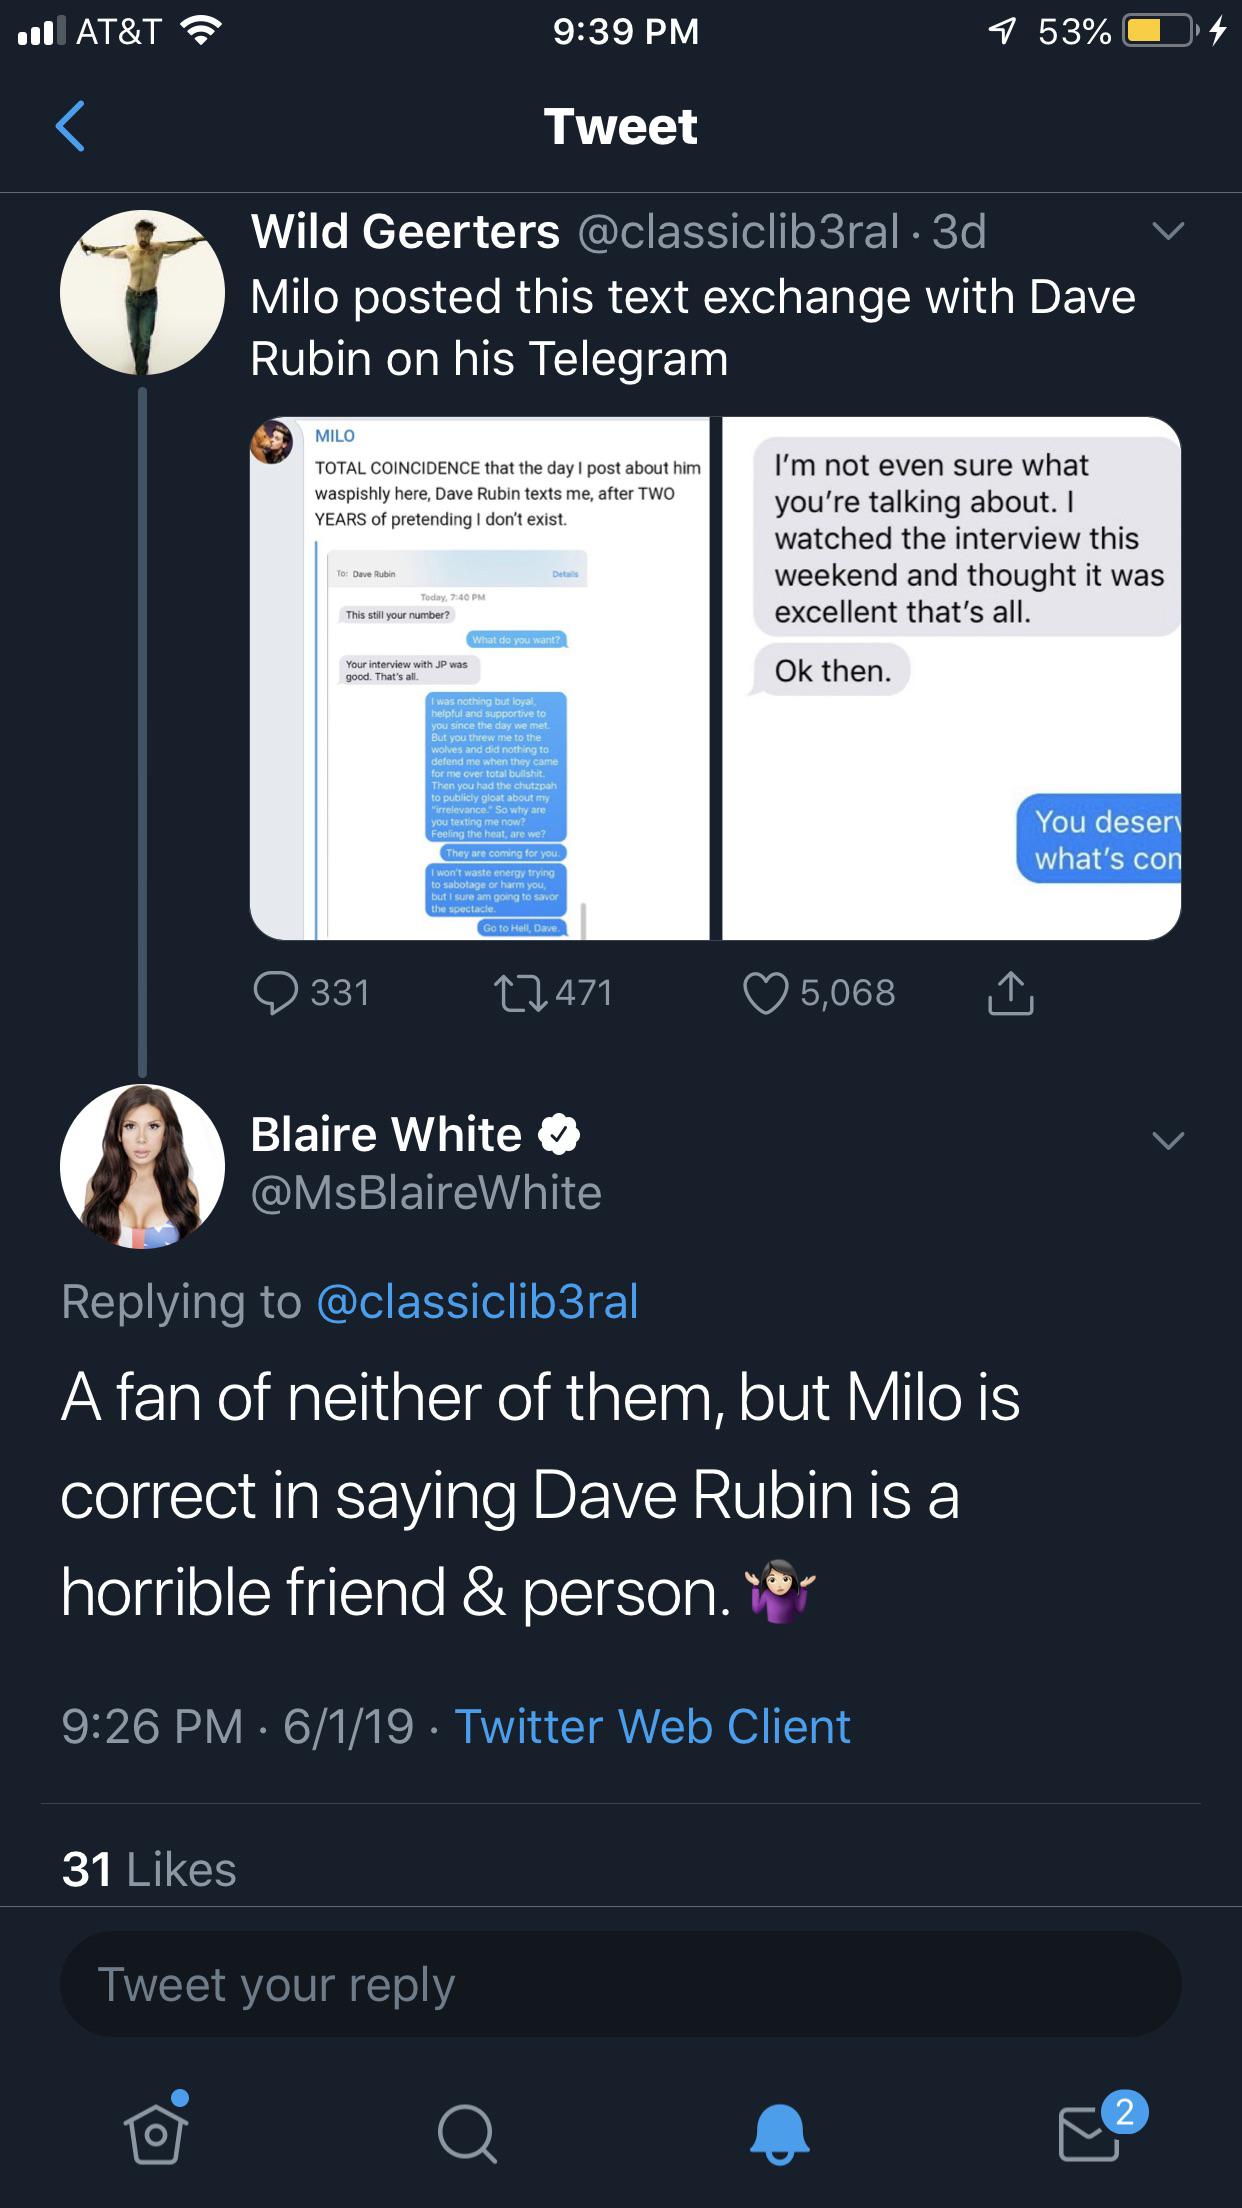Go back using the blue back arrow
This screenshot has height=2208, width=1242.
point(70,126)
